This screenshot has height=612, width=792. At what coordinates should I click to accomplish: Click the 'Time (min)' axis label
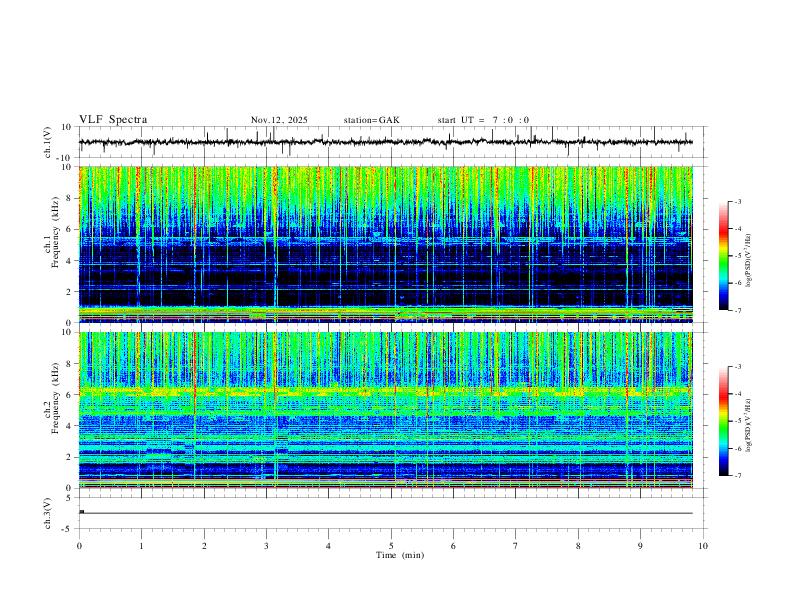click(400, 555)
